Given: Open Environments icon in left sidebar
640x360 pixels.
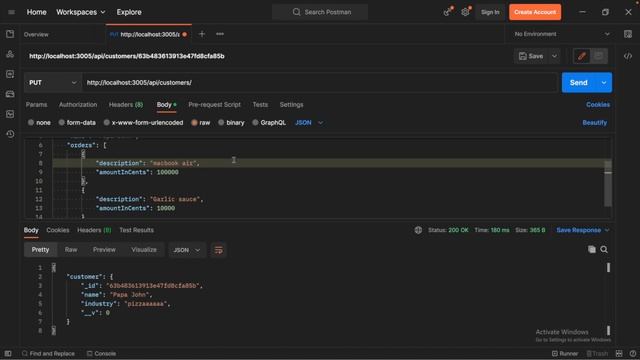Looking at the screenshot, I should click(10, 74).
